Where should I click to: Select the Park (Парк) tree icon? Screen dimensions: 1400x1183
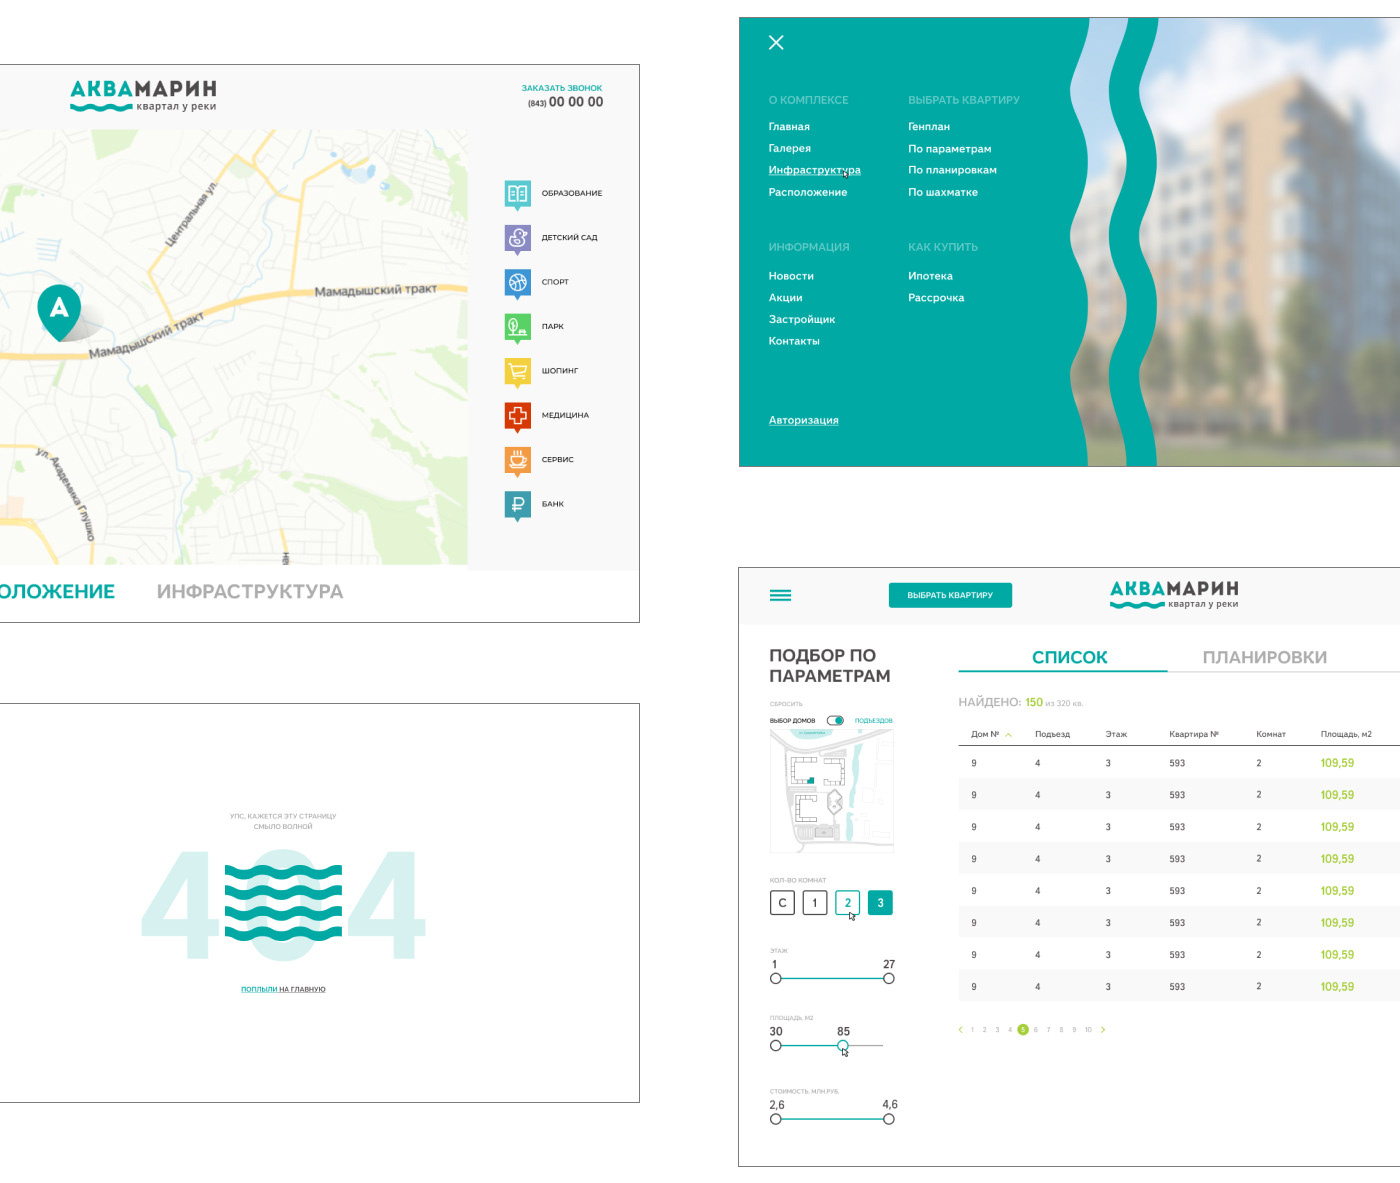pos(517,327)
